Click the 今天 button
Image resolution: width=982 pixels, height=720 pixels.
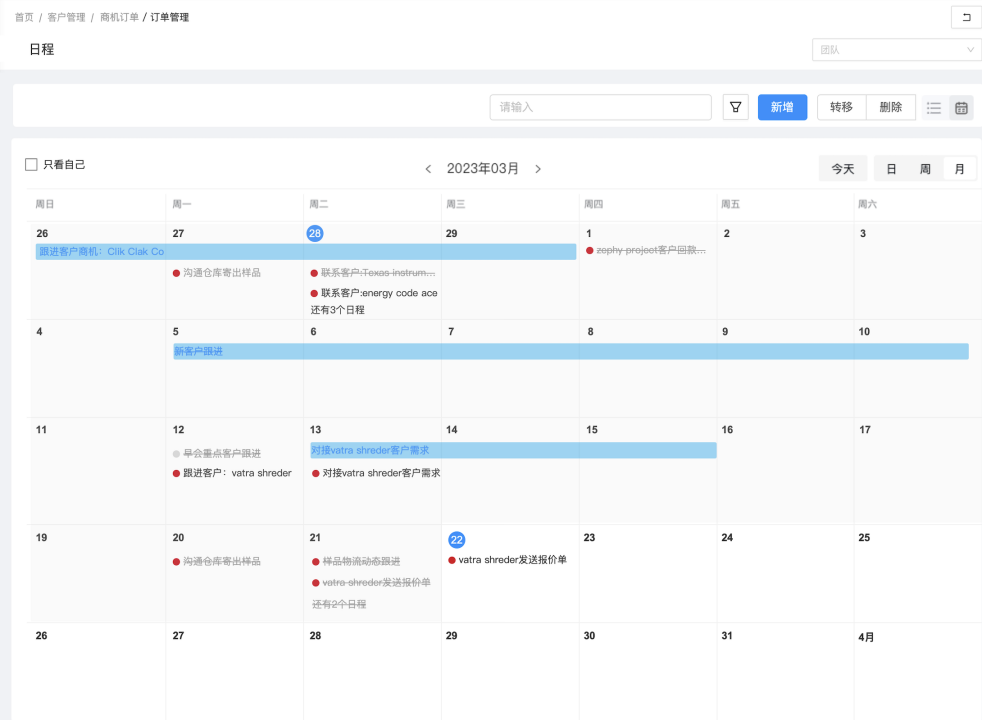coord(842,169)
